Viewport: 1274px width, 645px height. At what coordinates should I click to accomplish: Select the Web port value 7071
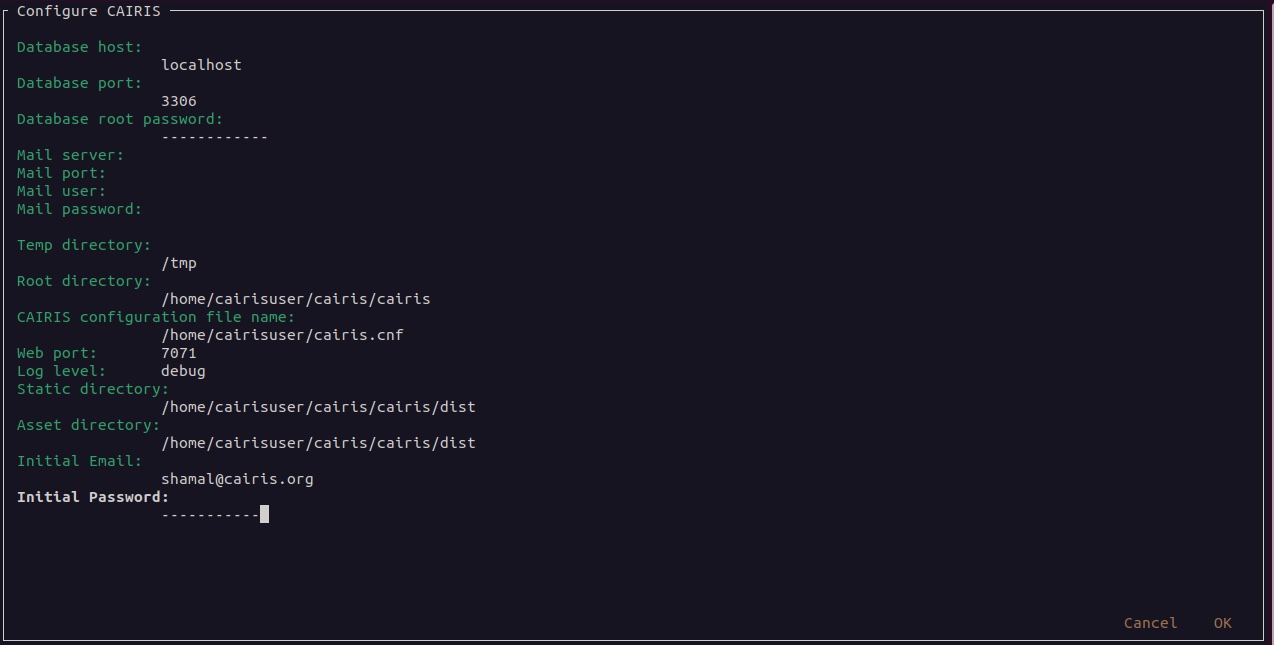pos(179,353)
